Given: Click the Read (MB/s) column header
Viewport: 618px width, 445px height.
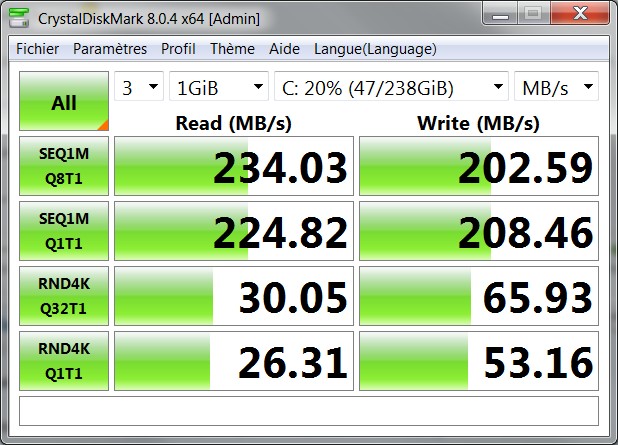Looking at the screenshot, I should [x=233, y=123].
